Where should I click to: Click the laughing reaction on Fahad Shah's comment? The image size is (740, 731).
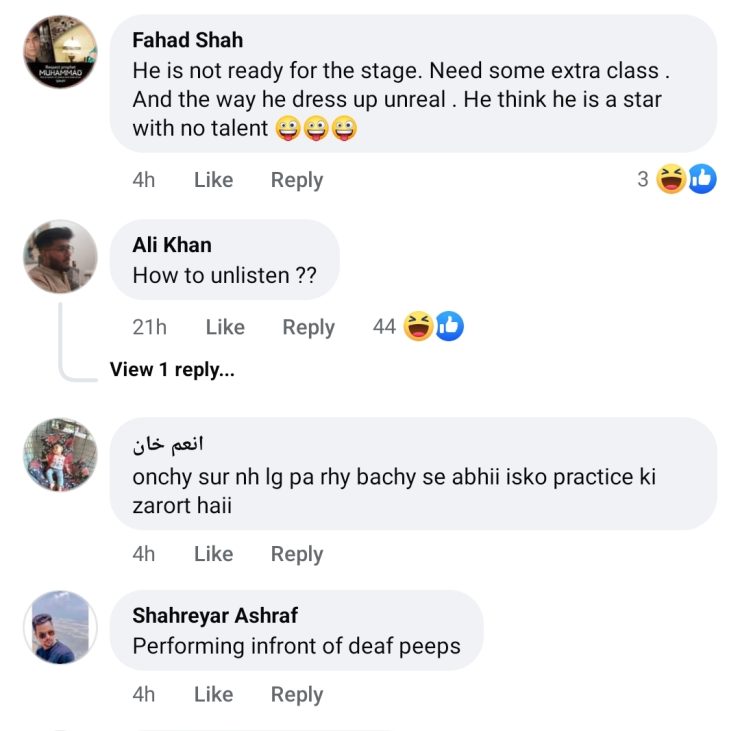point(672,180)
